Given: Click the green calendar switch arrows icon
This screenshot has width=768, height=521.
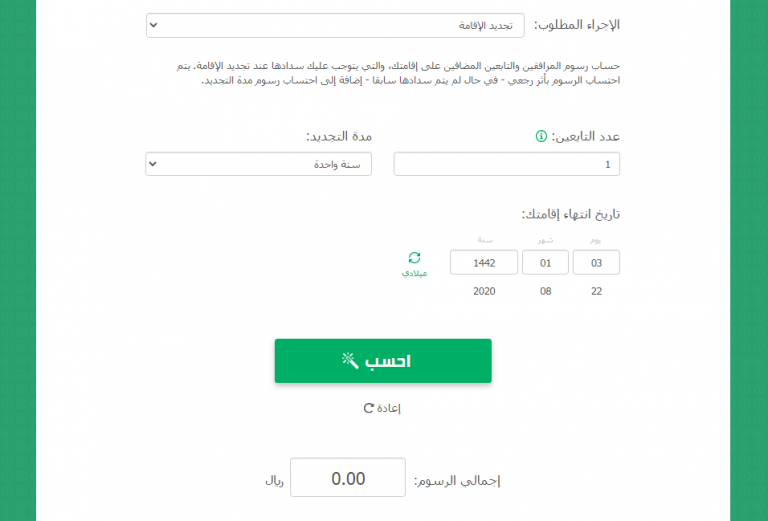Looking at the screenshot, I should tap(414, 258).
